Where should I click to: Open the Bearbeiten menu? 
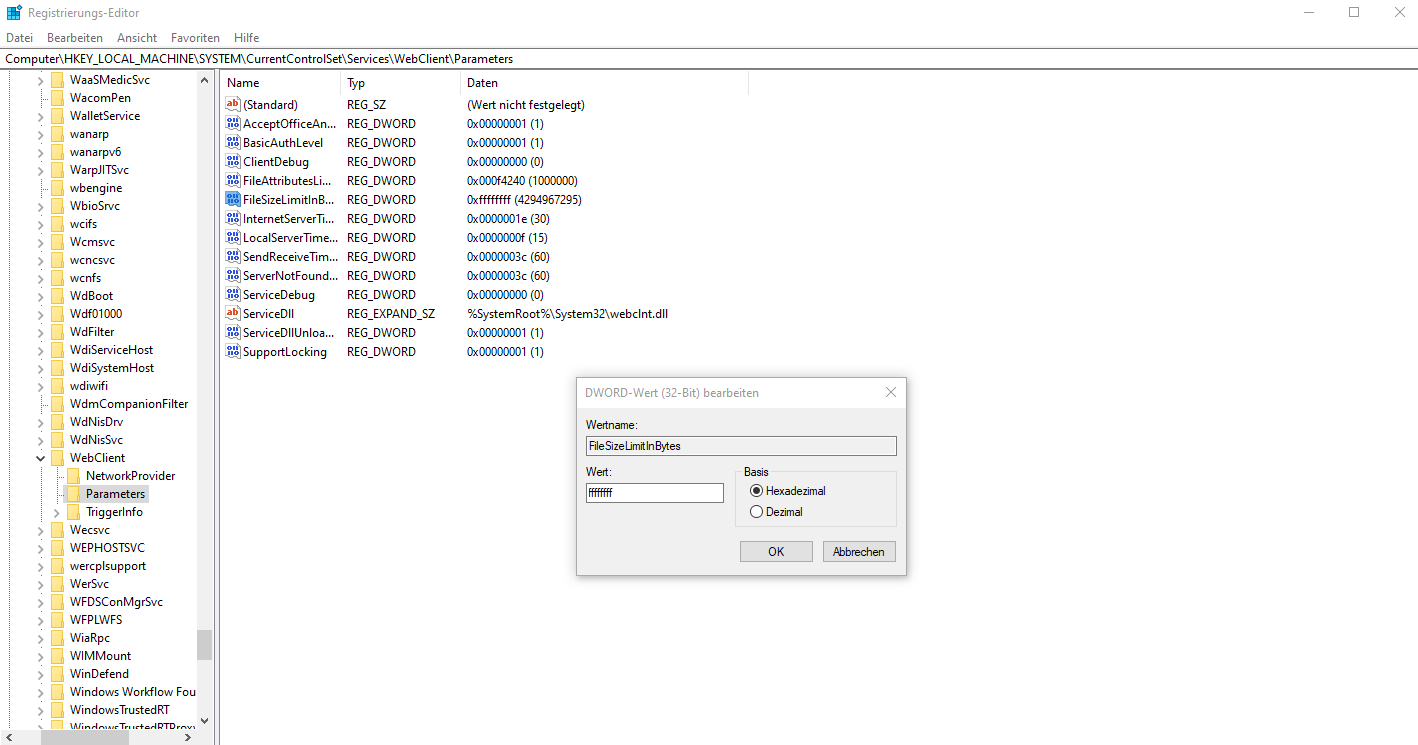75,38
